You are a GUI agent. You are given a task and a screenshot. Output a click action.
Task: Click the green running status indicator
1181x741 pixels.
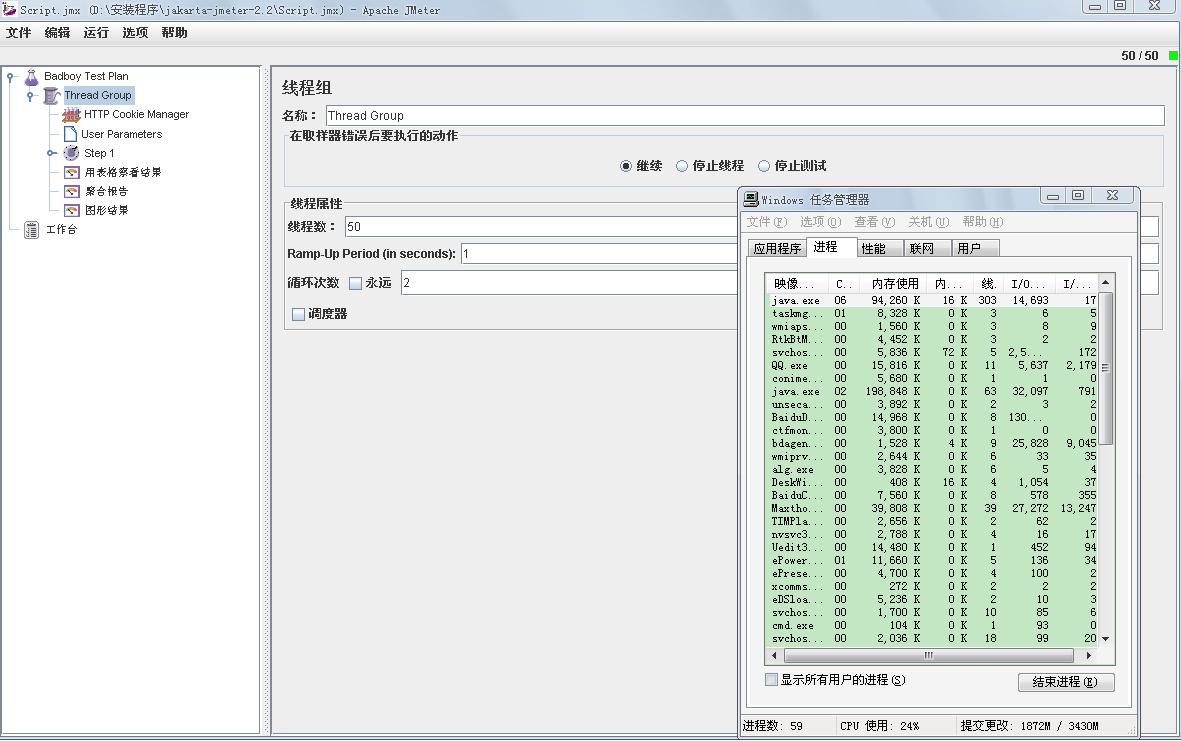pos(1173,56)
